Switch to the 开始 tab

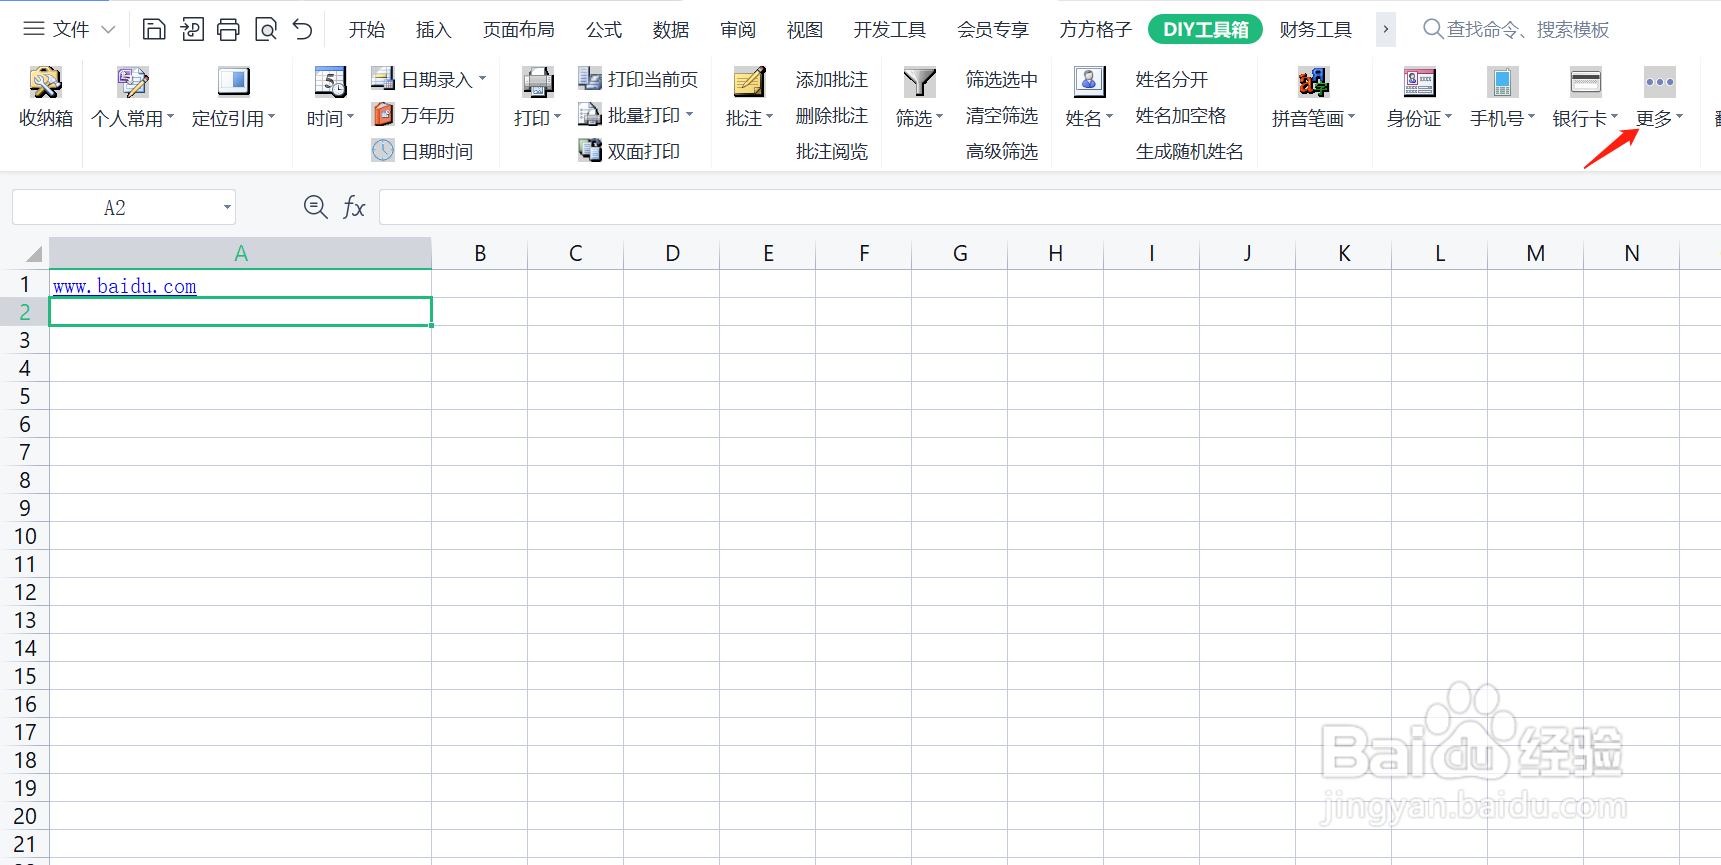367,30
